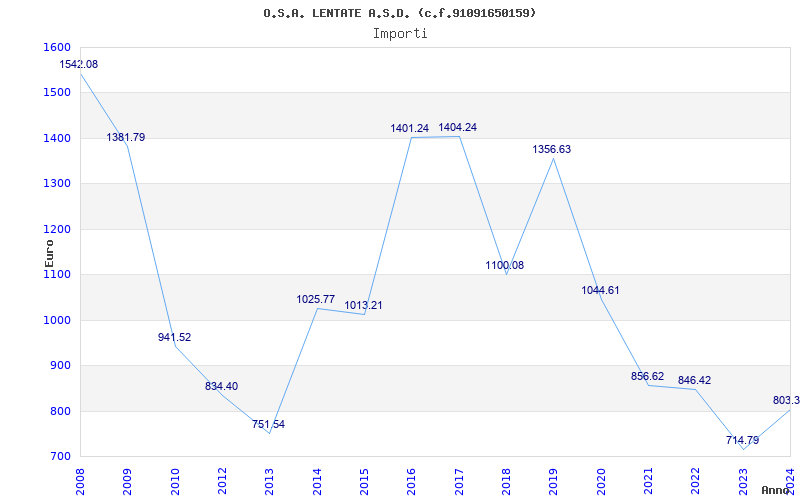Click the 2012 year label
Screen dimensions: 800x500
[222, 482]
